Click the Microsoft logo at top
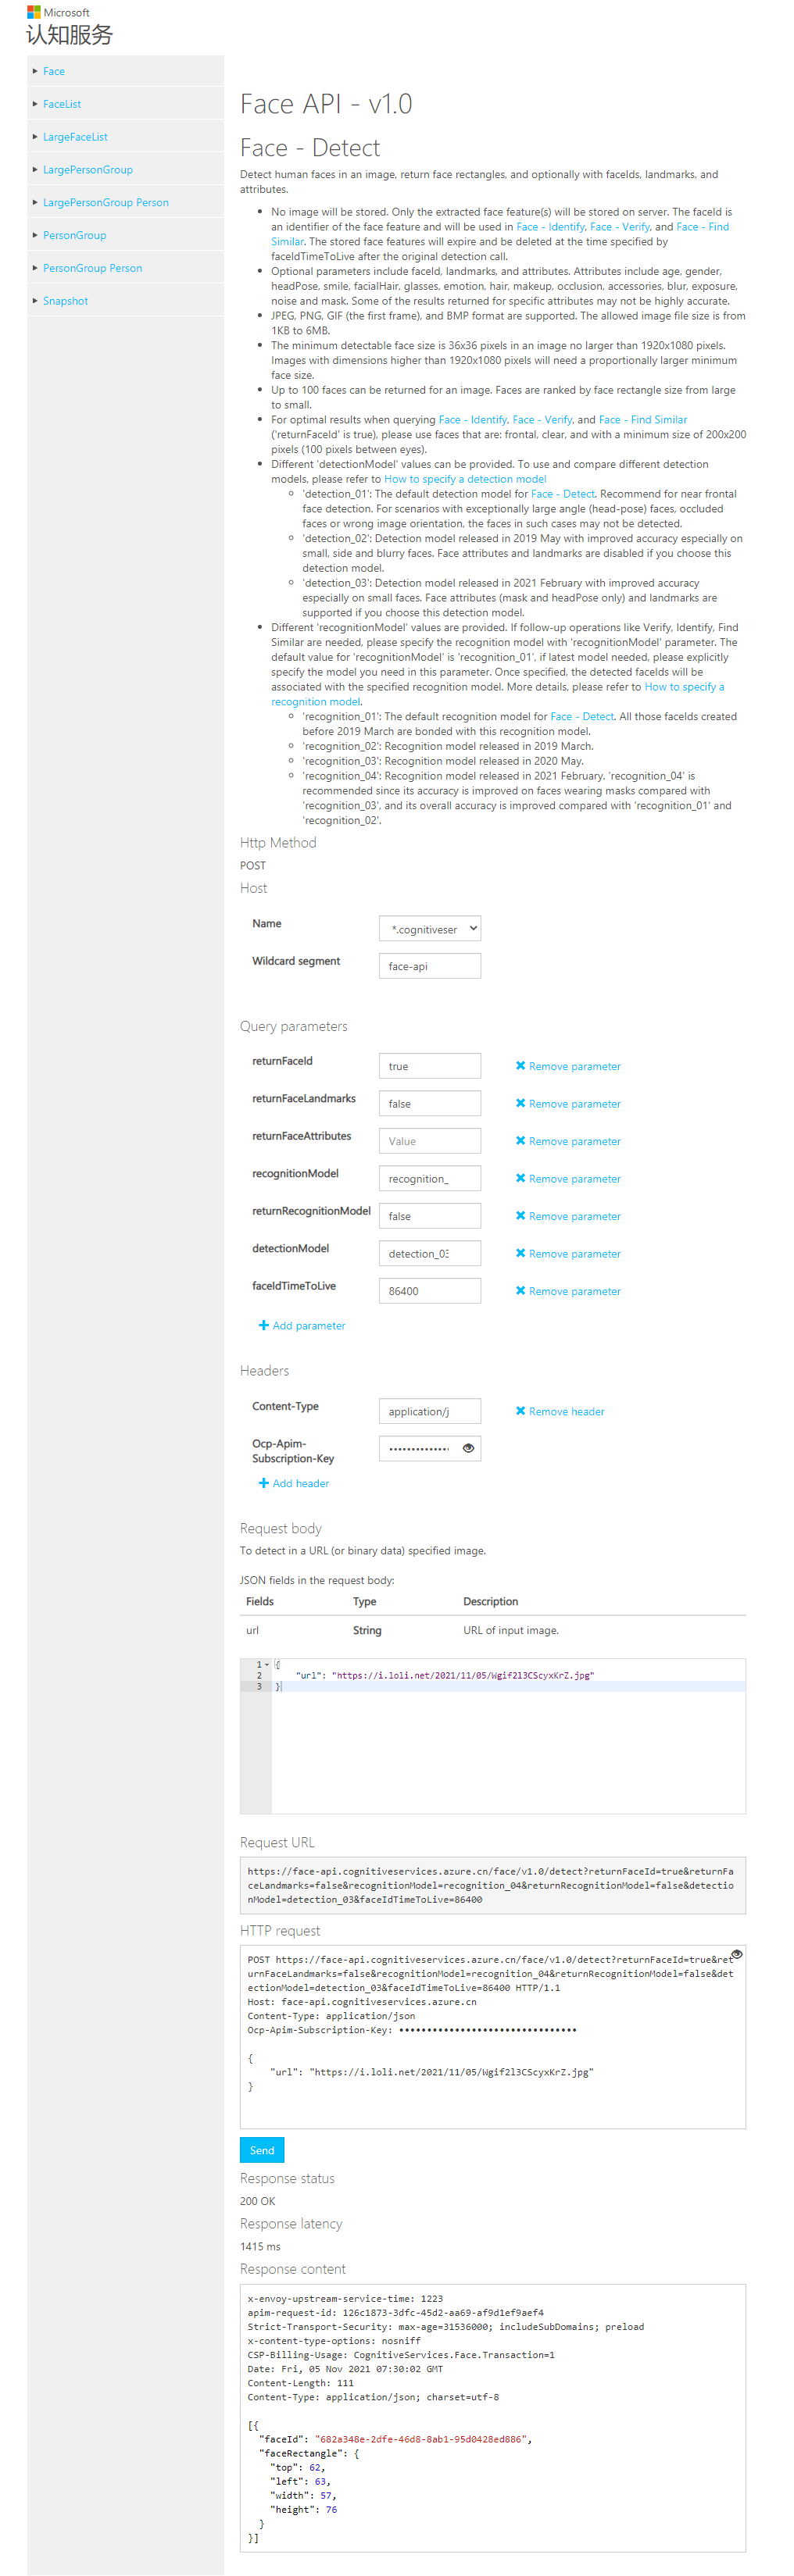Screen dimensions: 794x2576 58,12
